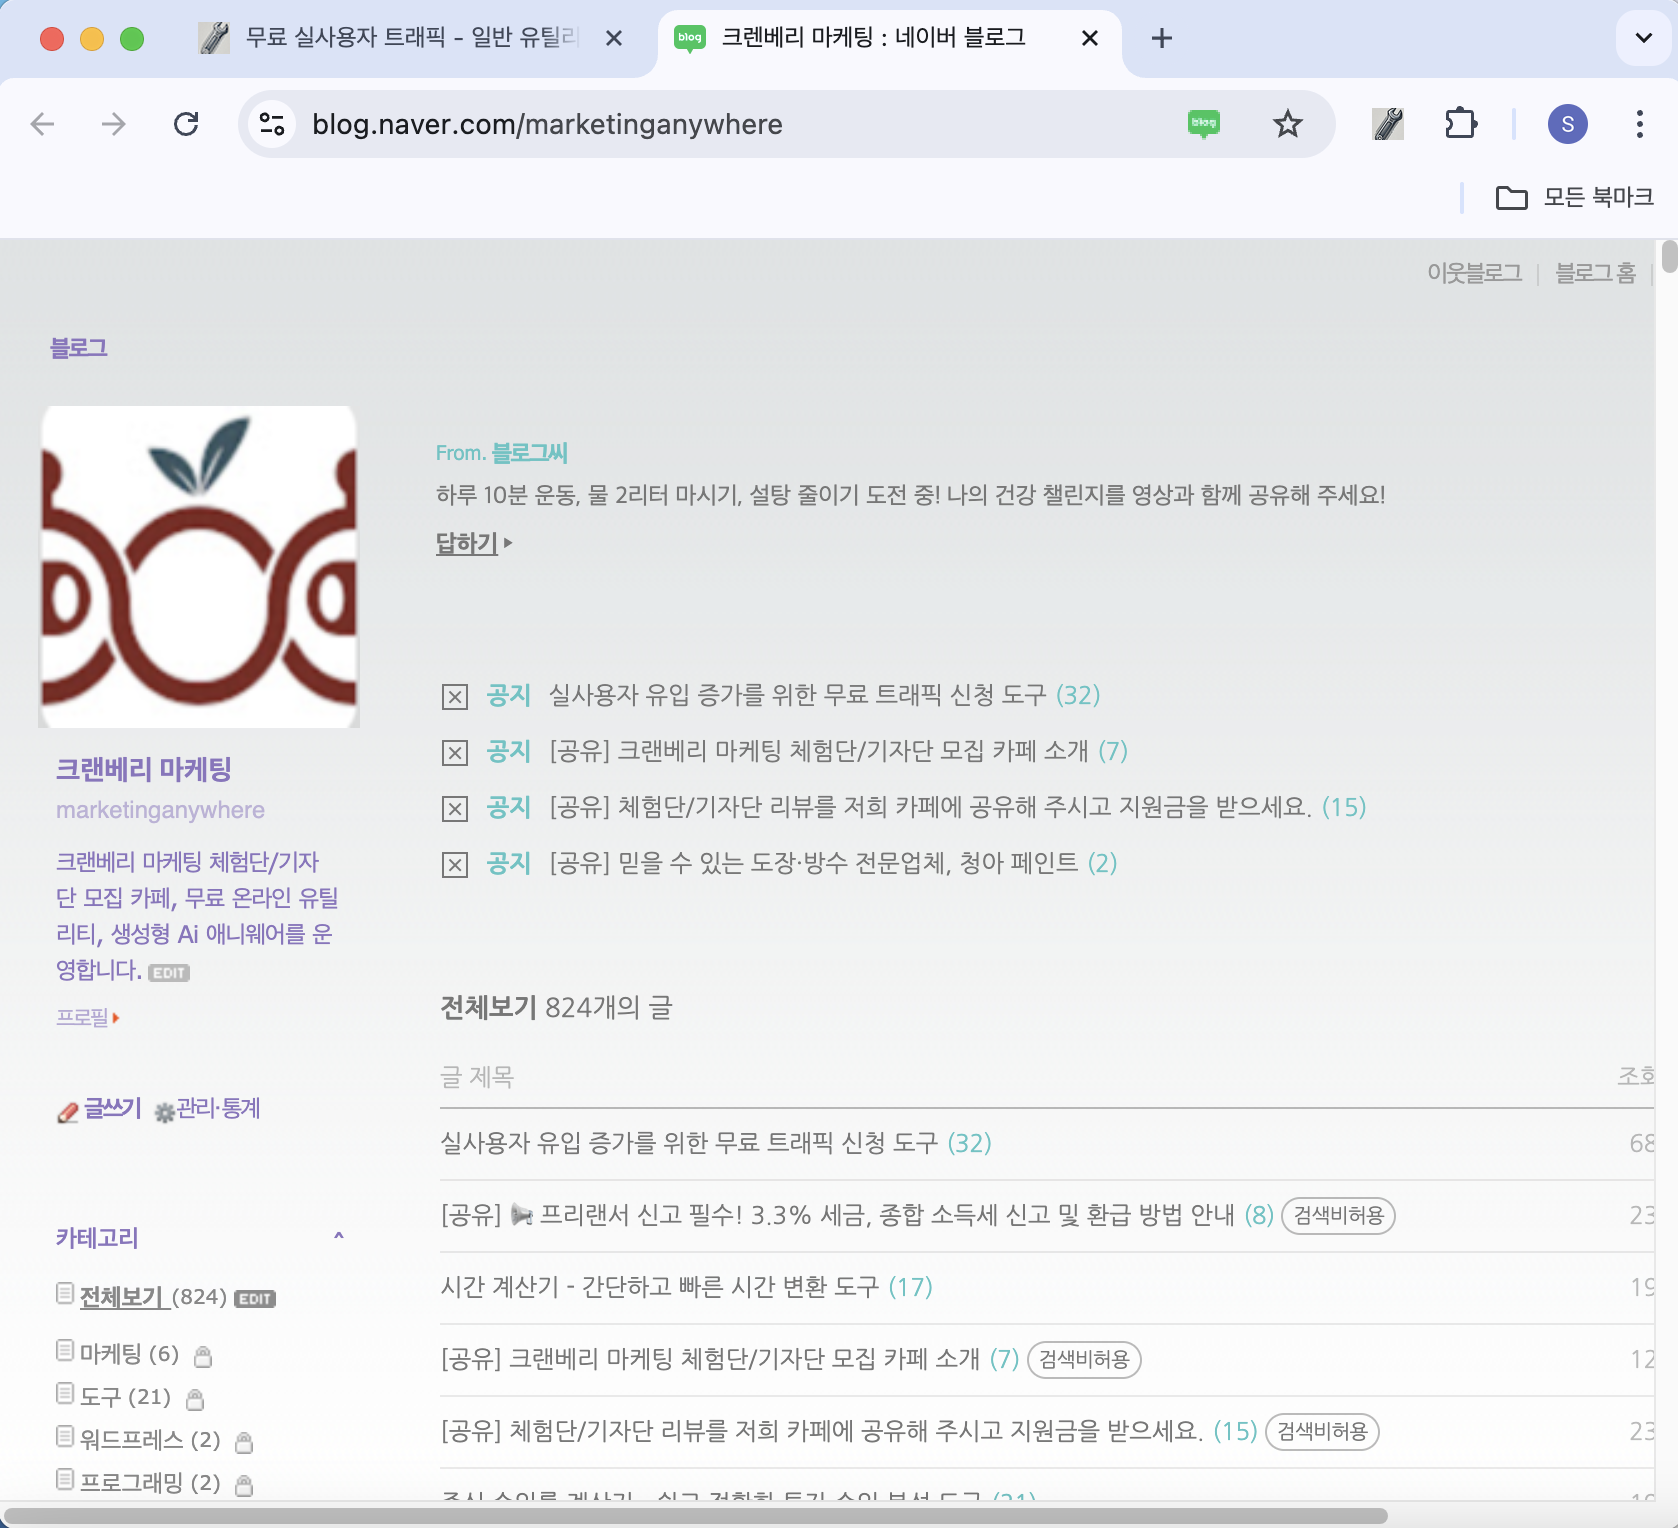Open list post 실사용자 유입 증가를 위한 무료 트래픽 신청 도구
Viewport: 1678px width, 1528px height.
(689, 1143)
